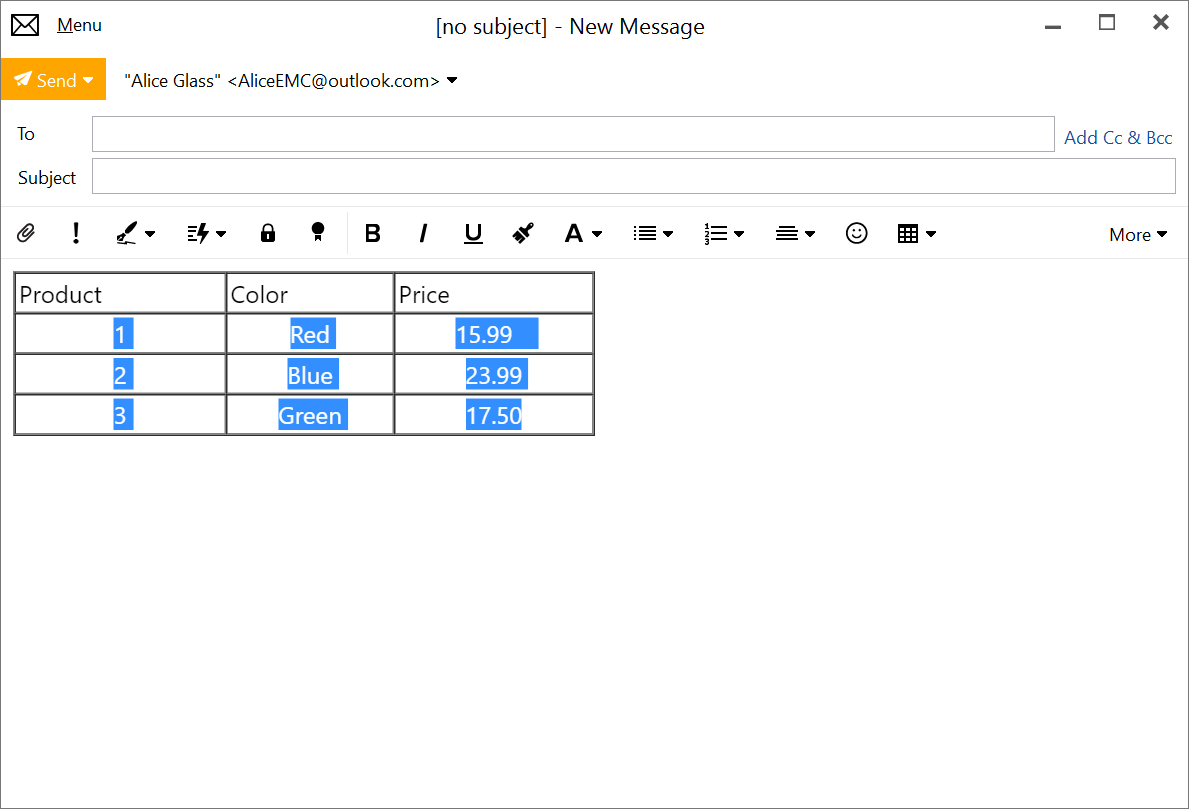Click the Add Cc & Bcc link
Viewport: 1189px width, 809px height.
(1118, 137)
